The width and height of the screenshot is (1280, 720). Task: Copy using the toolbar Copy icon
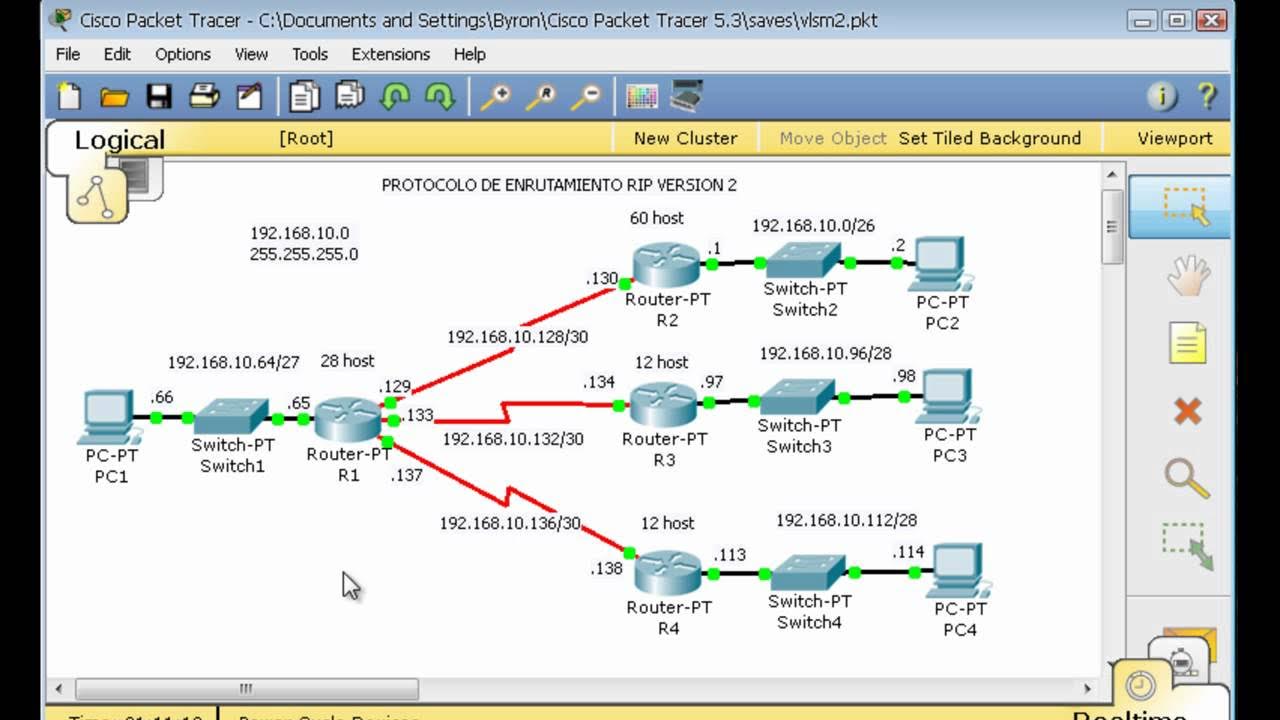pyautogui.click(x=304, y=96)
